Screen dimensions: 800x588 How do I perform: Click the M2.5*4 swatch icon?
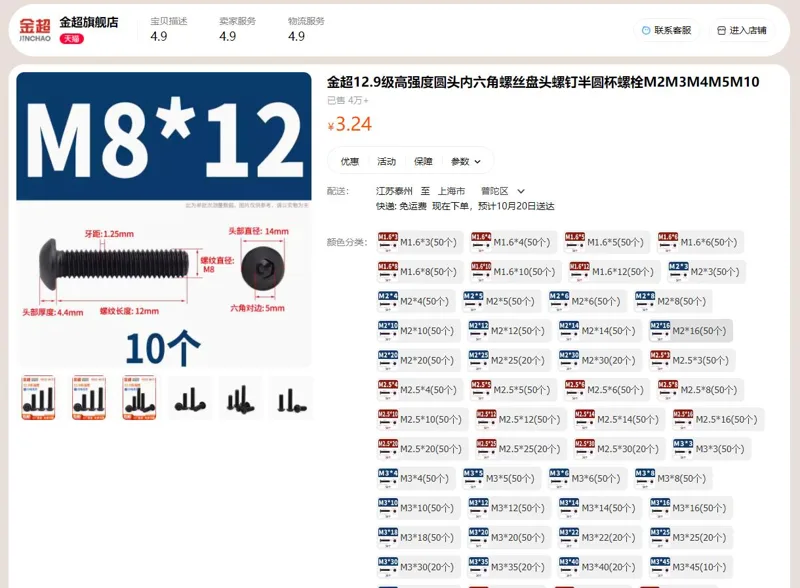point(388,390)
